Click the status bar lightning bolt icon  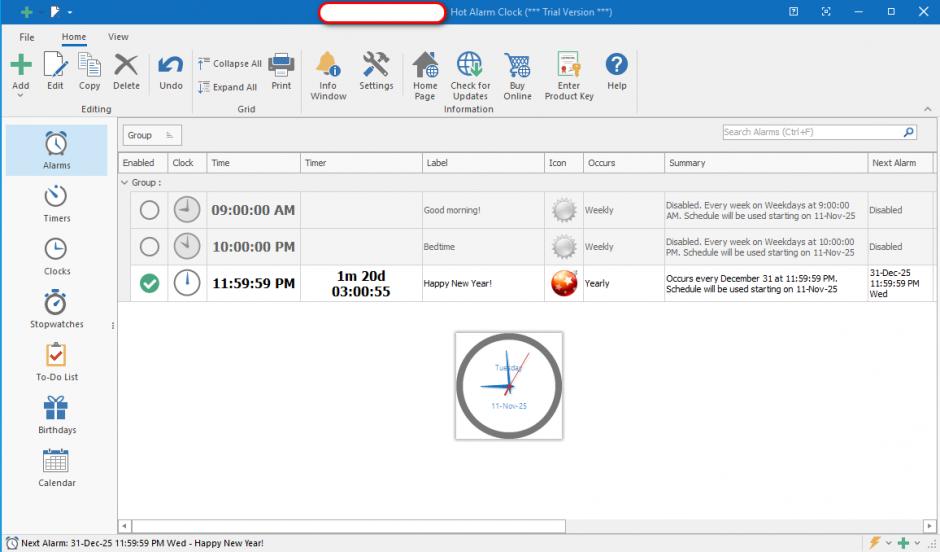(x=875, y=543)
